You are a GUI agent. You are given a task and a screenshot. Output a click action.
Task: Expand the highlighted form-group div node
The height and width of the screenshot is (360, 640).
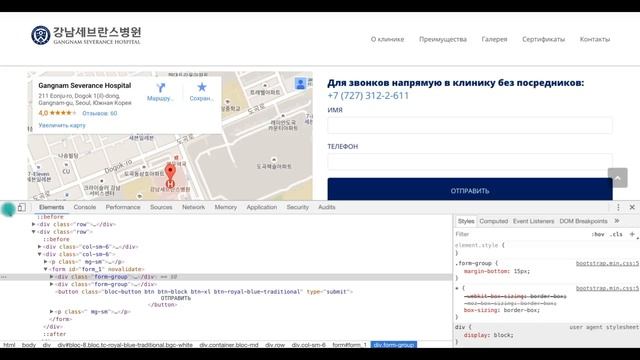[x=52, y=277]
